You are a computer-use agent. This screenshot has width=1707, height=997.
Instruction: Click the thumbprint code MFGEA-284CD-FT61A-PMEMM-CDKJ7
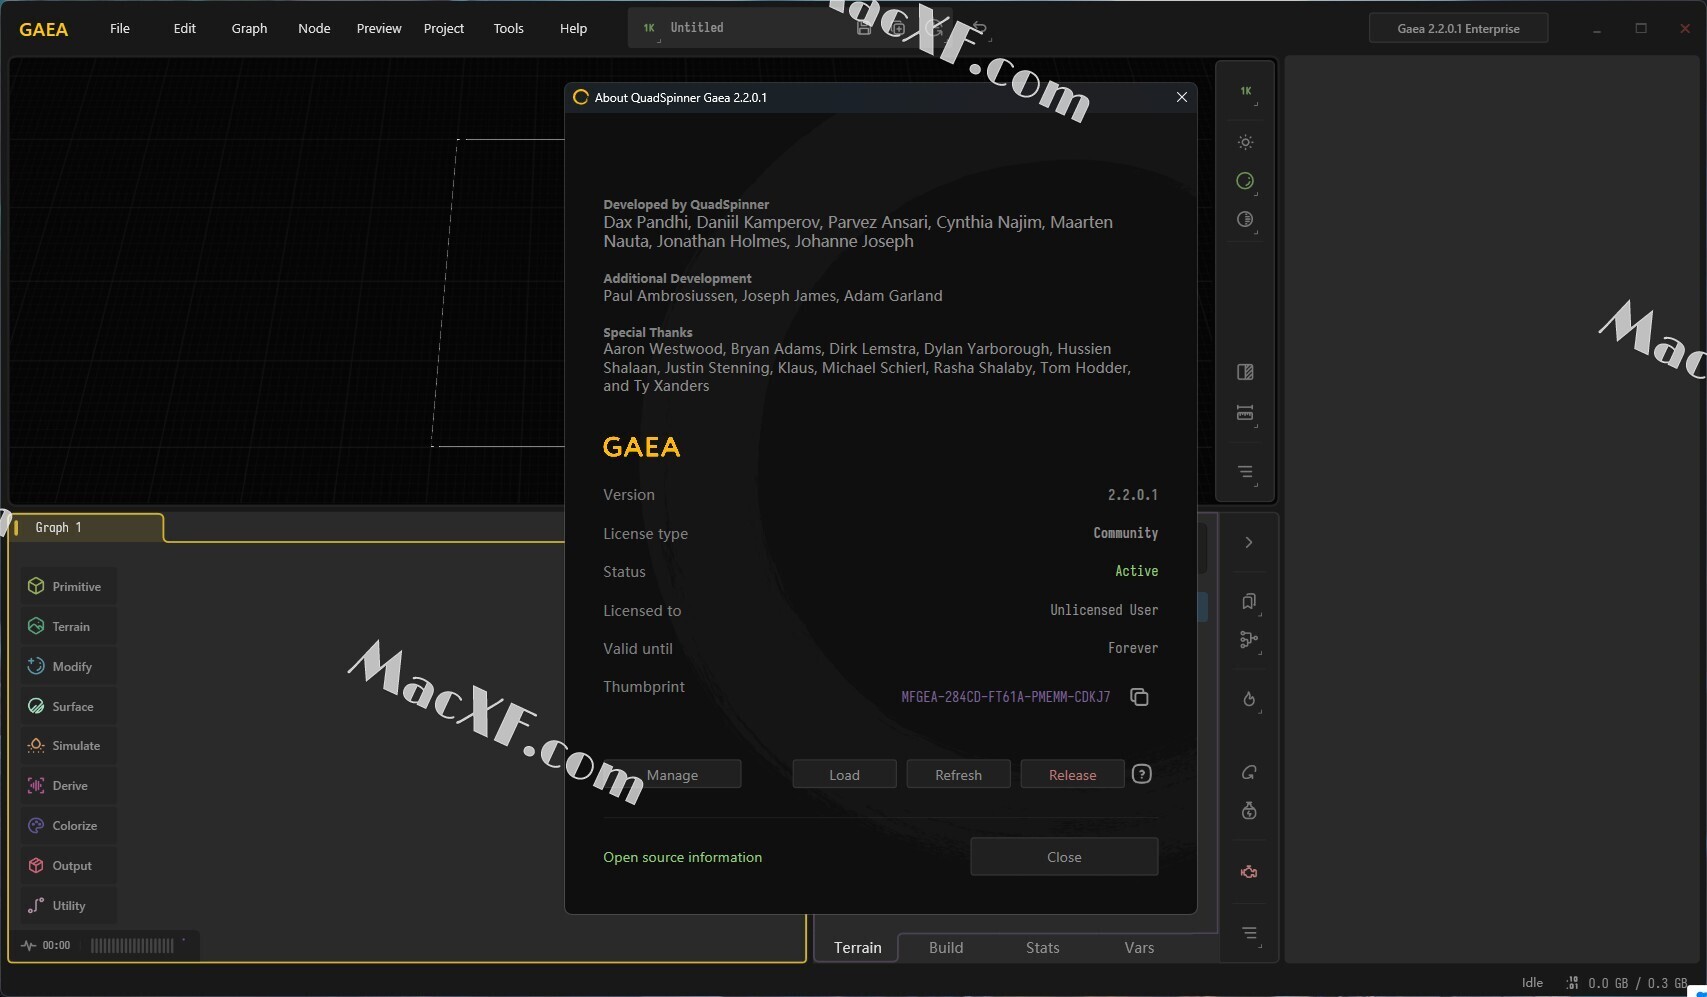[x=1005, y=697]
